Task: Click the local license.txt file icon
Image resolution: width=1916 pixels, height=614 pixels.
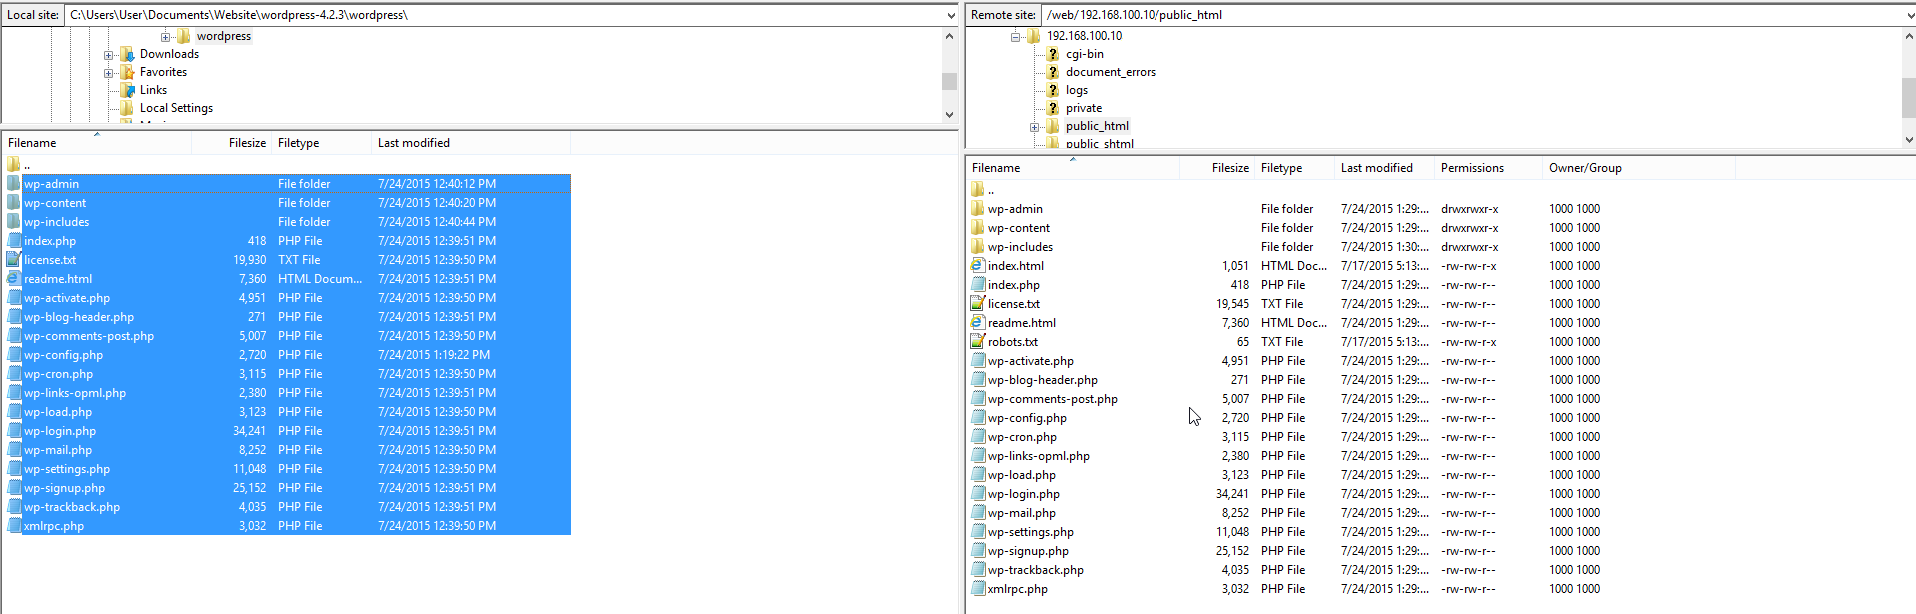Action: pos(13,260)
